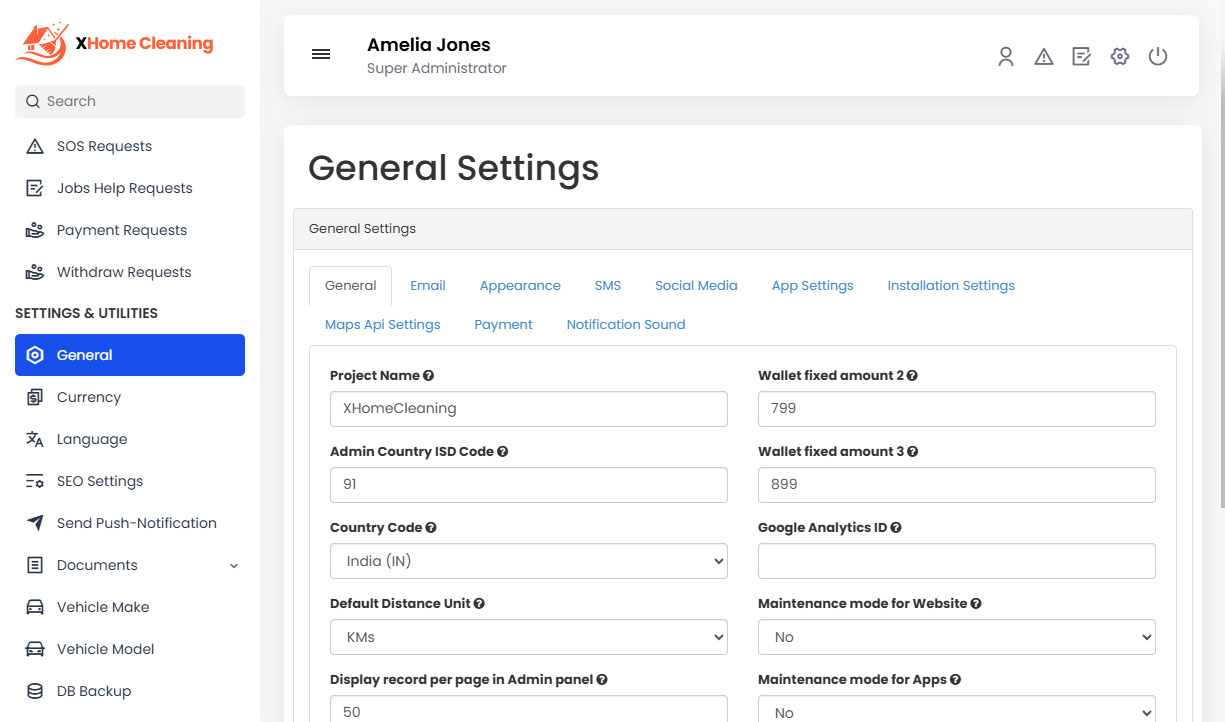Log out using the power icon
Screen dimensions: 1225x722
pos(1157,57)
